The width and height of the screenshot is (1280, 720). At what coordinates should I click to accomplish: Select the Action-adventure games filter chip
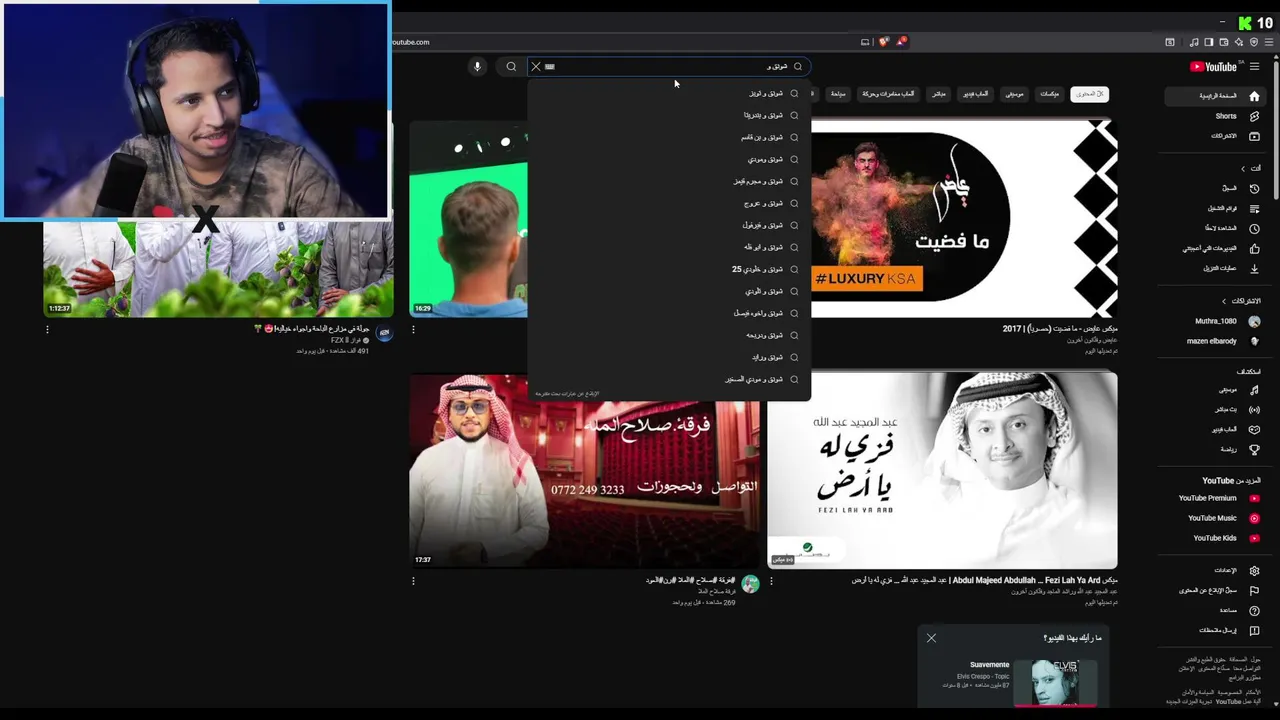point(888,94)
